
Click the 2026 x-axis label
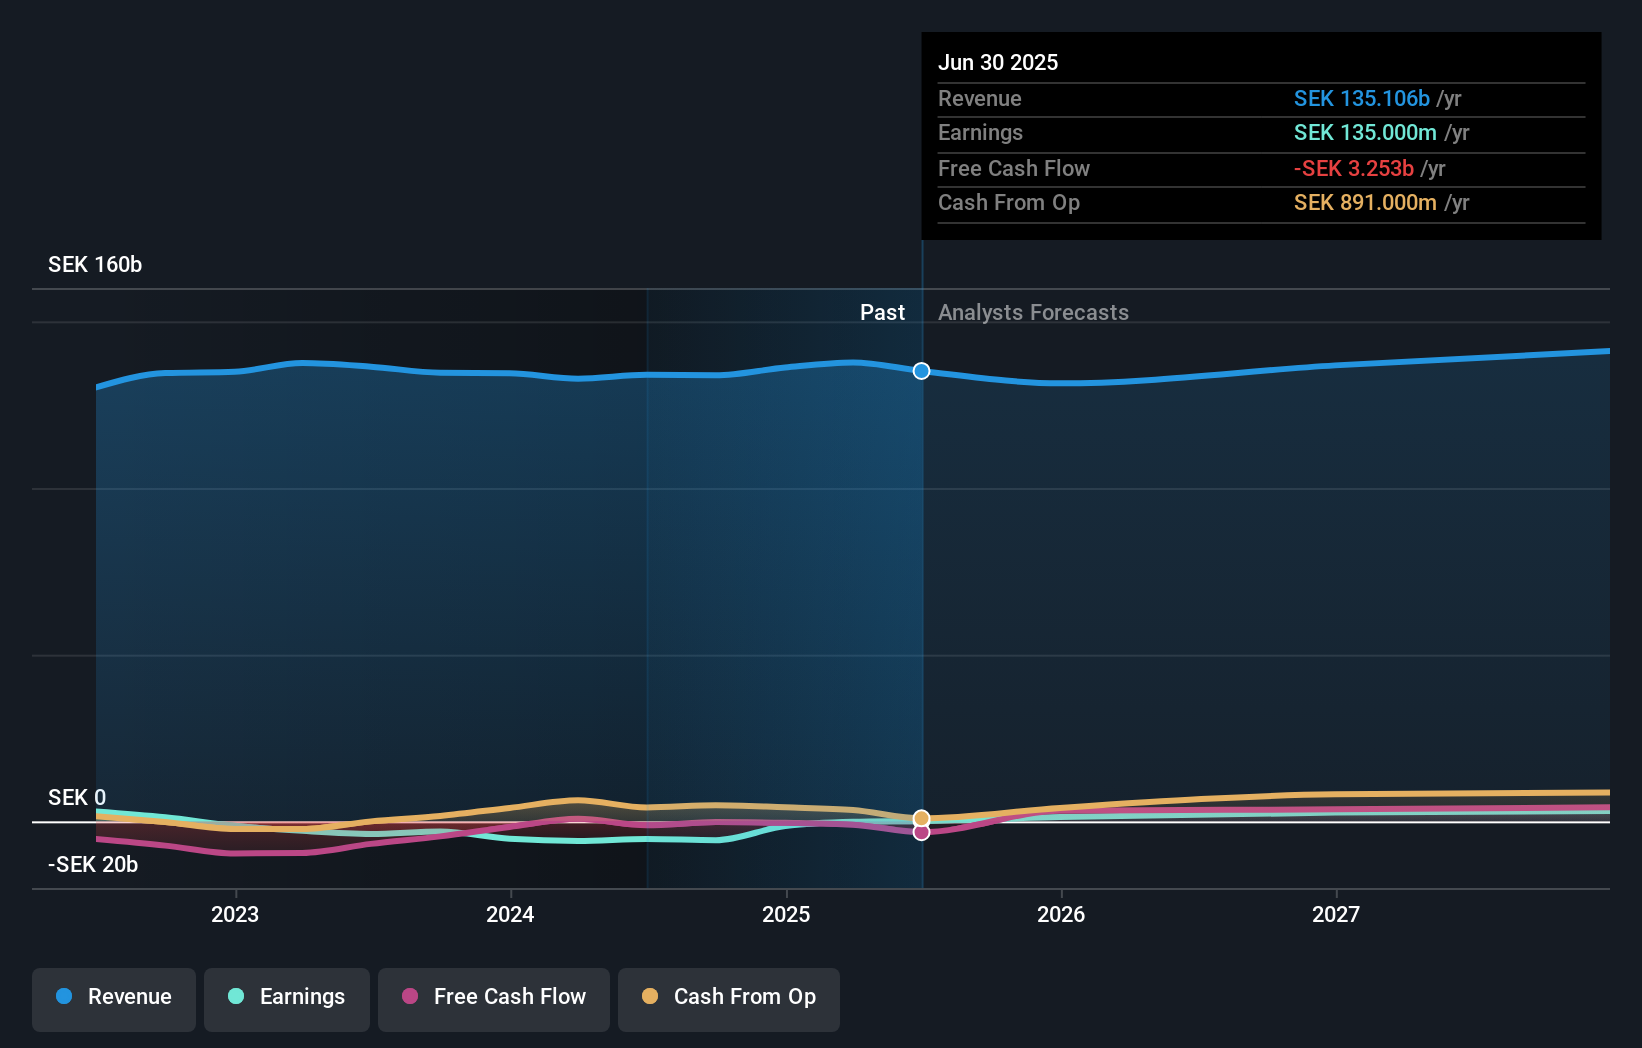(x=1061, y=914)
